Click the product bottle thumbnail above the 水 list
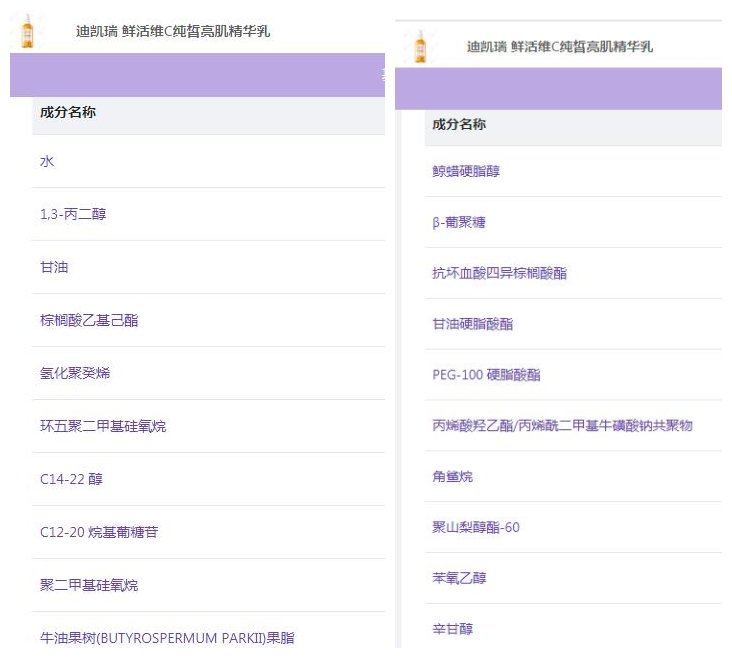 27,31
